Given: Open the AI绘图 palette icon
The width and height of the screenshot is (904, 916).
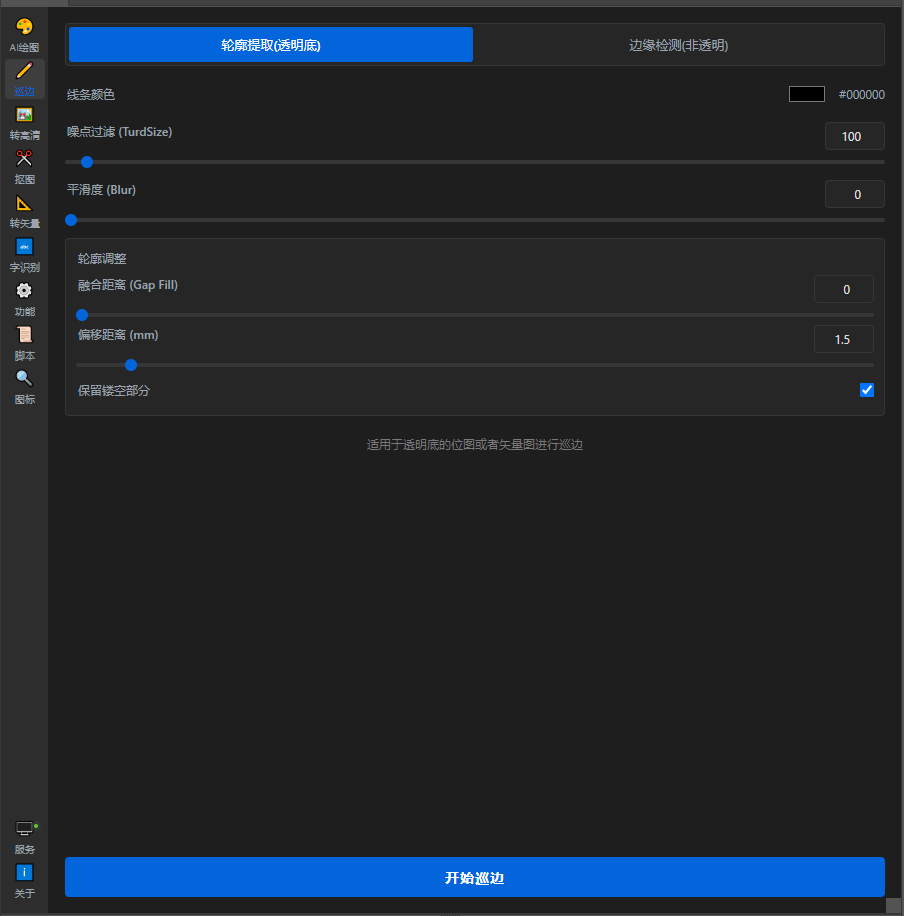Looking at the screenshot, I should pos(24,28).
